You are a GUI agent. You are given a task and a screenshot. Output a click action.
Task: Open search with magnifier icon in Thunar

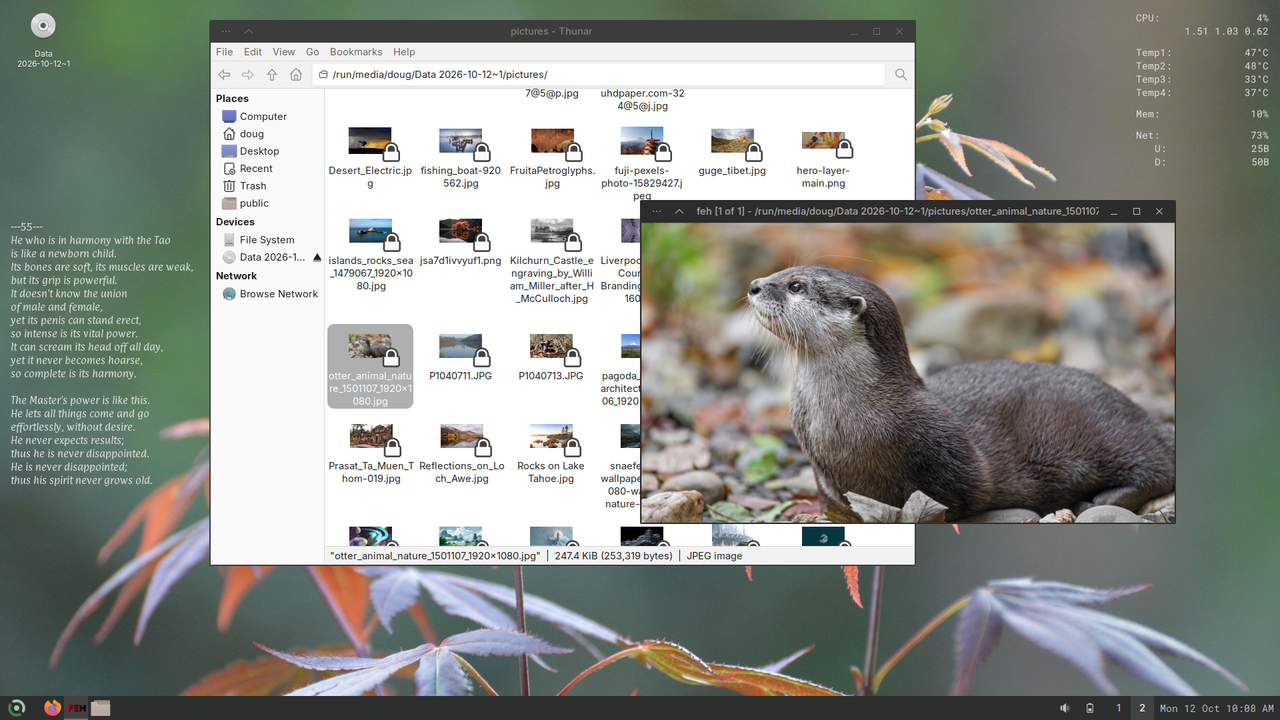coord(901,75)
